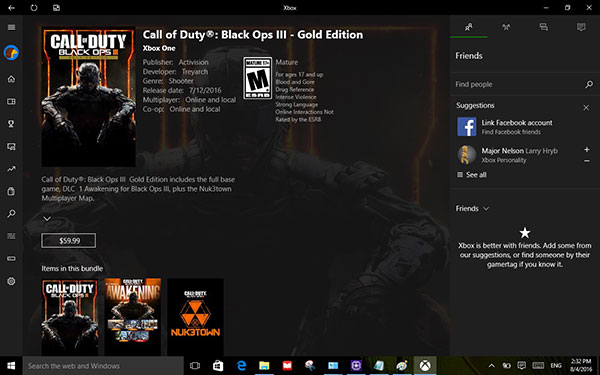This screenshot has height=375, width=600.
Task: Open the sidebar search magnifier icon
Action: point(11,214)
